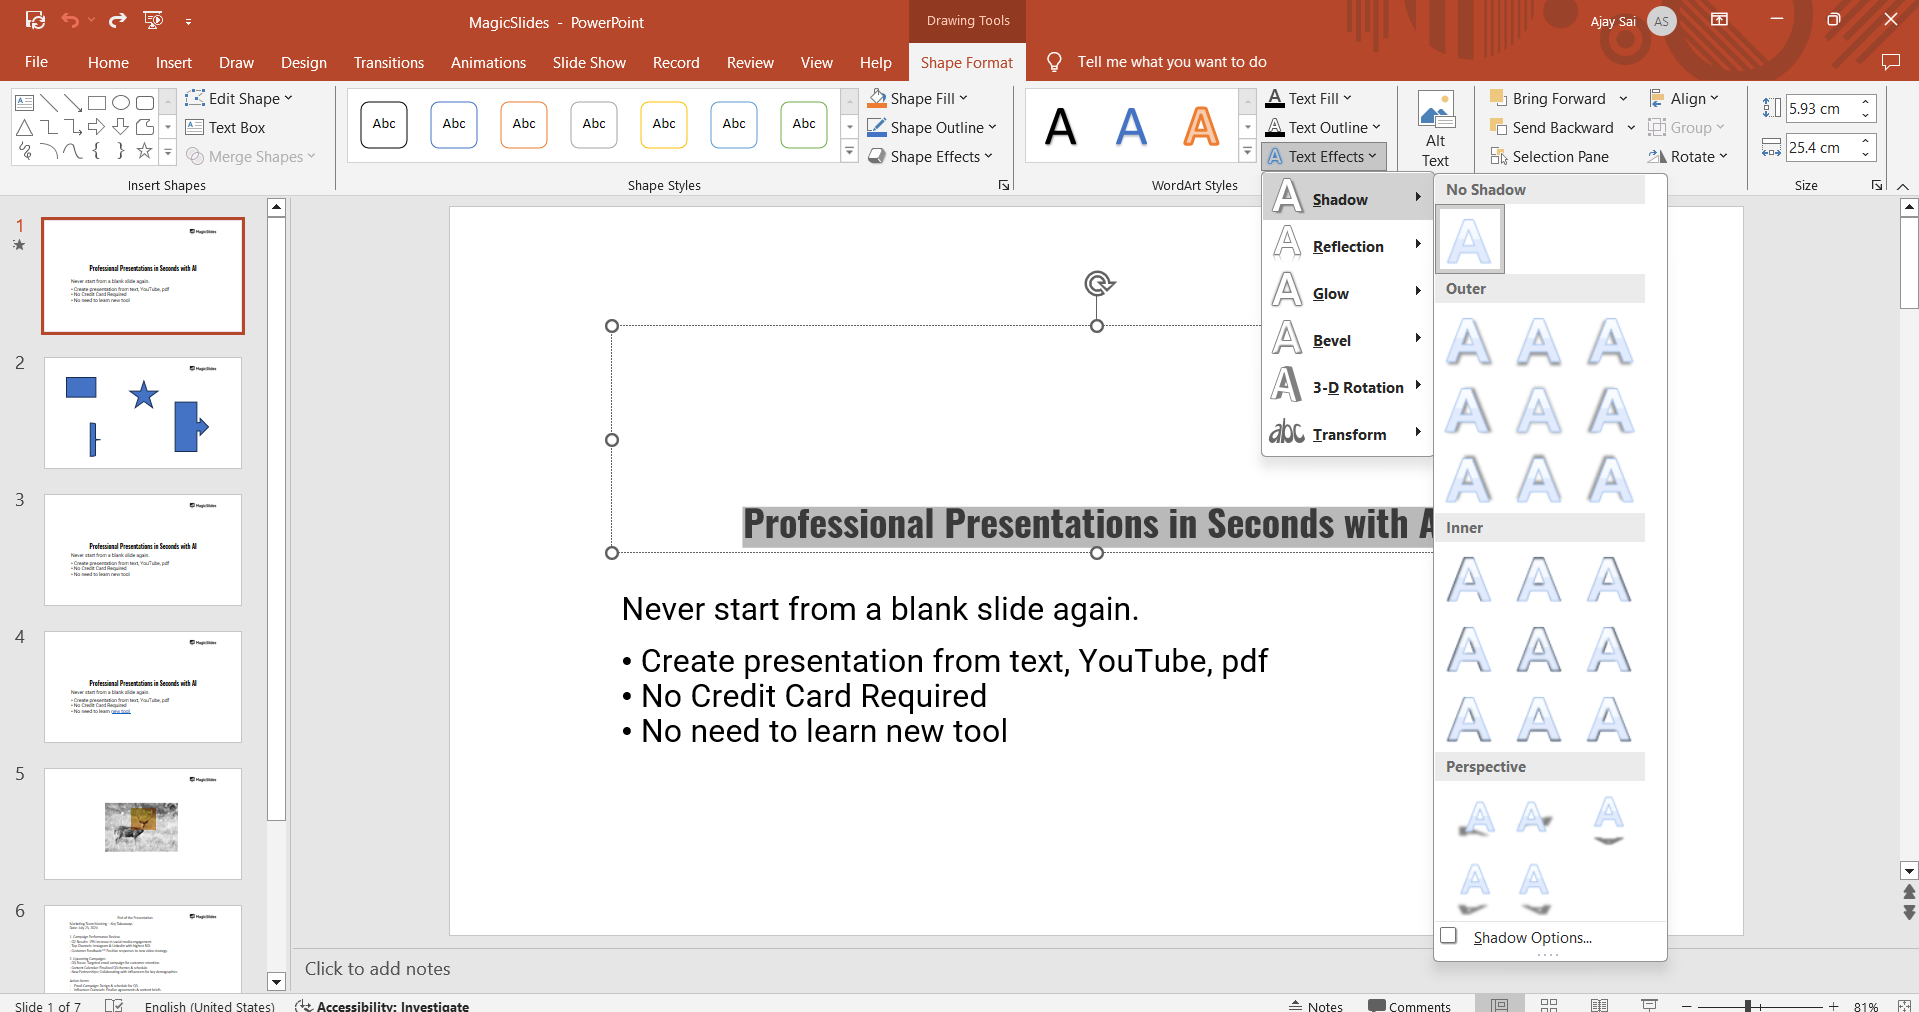Select the five-point star shape
Image resolution: width=1919 pixels, height=1012 pixels.
[x=144, y=151]
